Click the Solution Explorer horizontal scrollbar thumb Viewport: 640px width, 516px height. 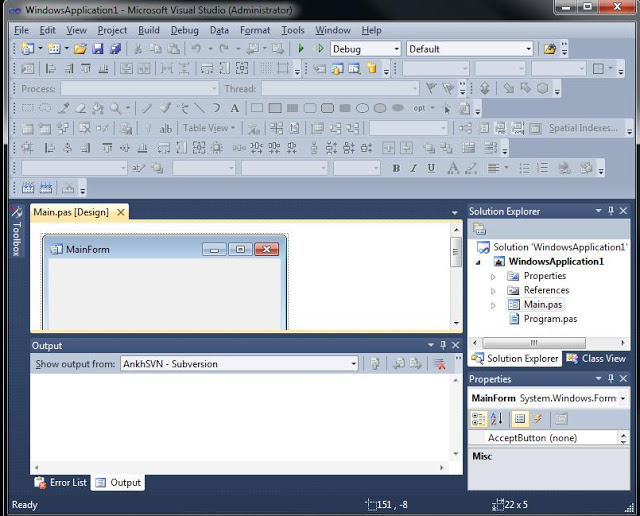(534, 343)
